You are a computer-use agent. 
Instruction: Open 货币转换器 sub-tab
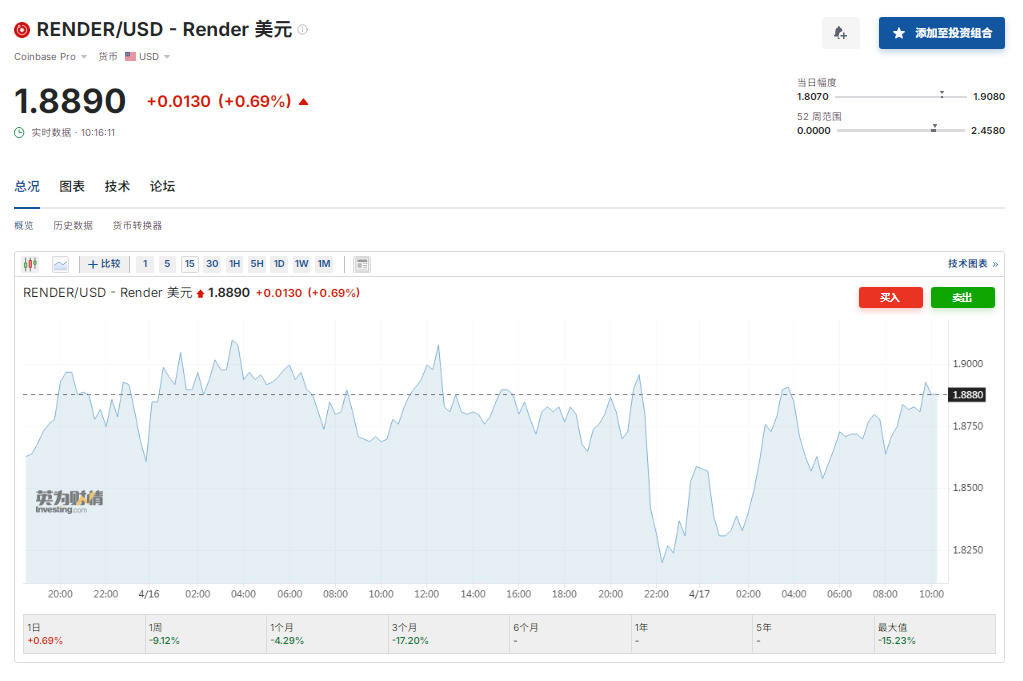(137, 226)
